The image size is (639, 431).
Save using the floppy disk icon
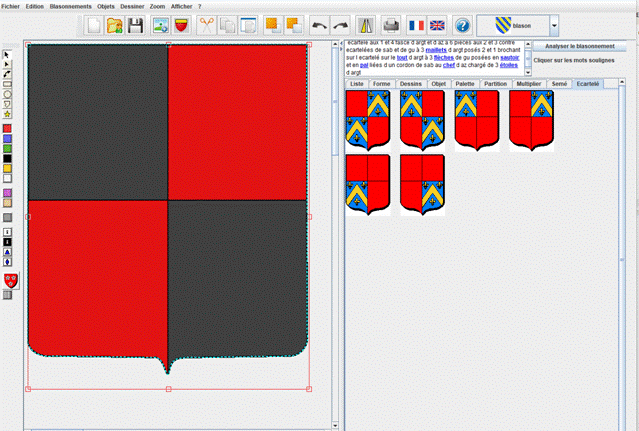pos(135,25)
